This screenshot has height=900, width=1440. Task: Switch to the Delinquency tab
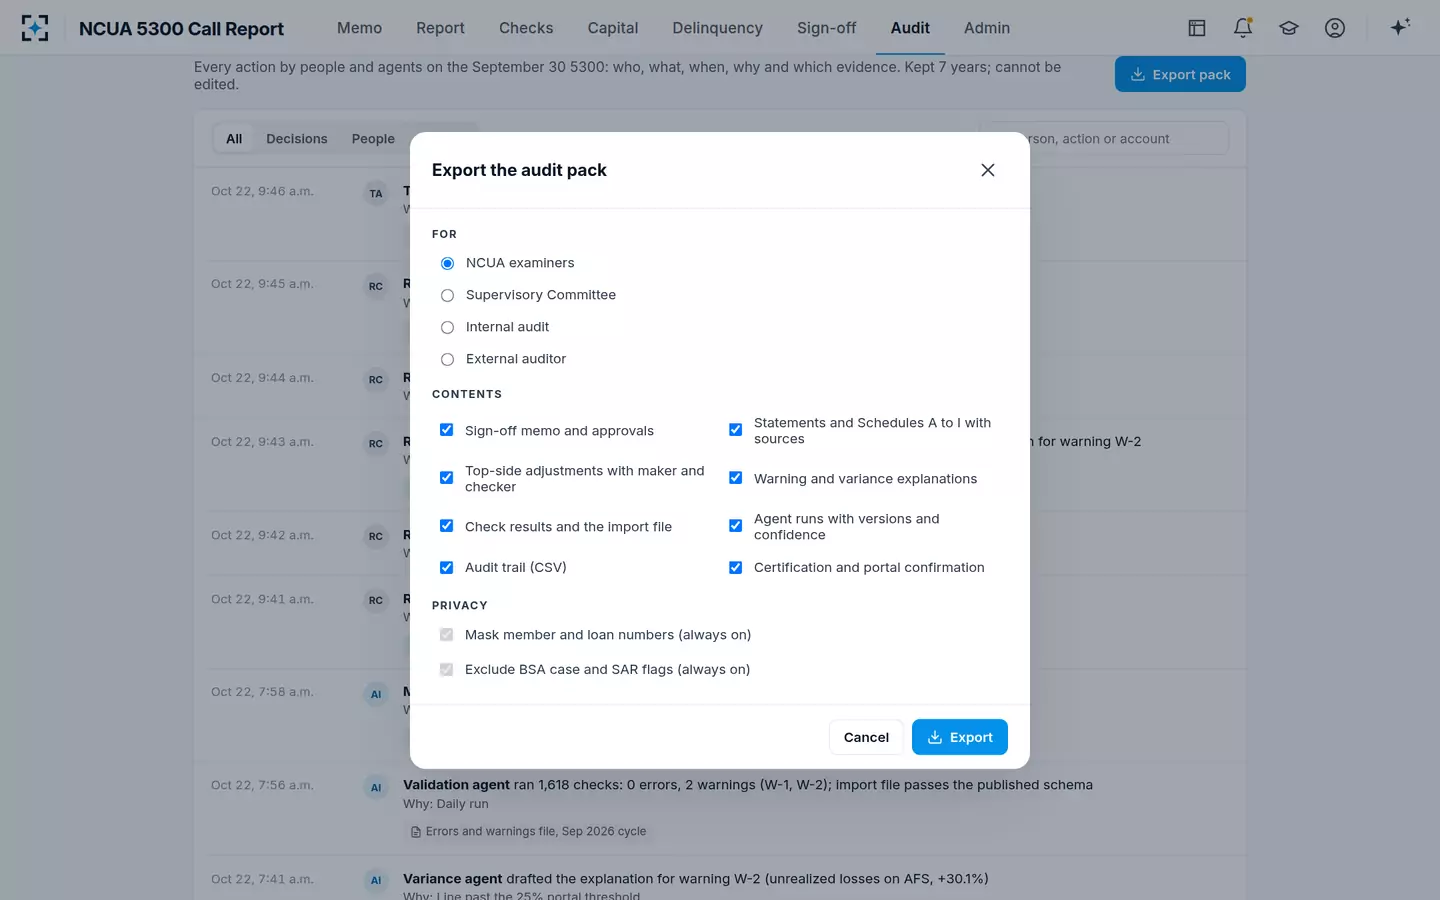click(717, 28)
